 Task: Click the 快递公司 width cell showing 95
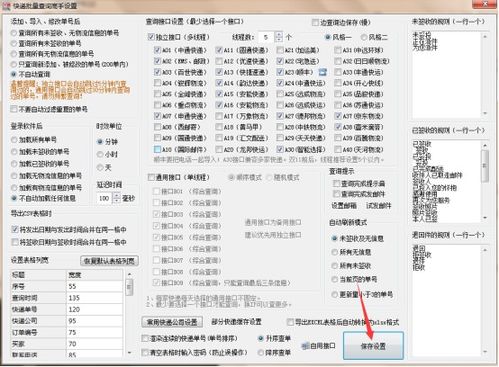click(x=95, y=321)
